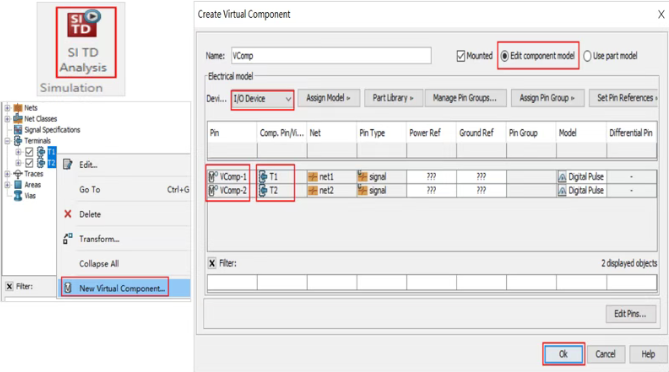Click the Pin Type column header

pyautogui.click(x=381, y=133)
